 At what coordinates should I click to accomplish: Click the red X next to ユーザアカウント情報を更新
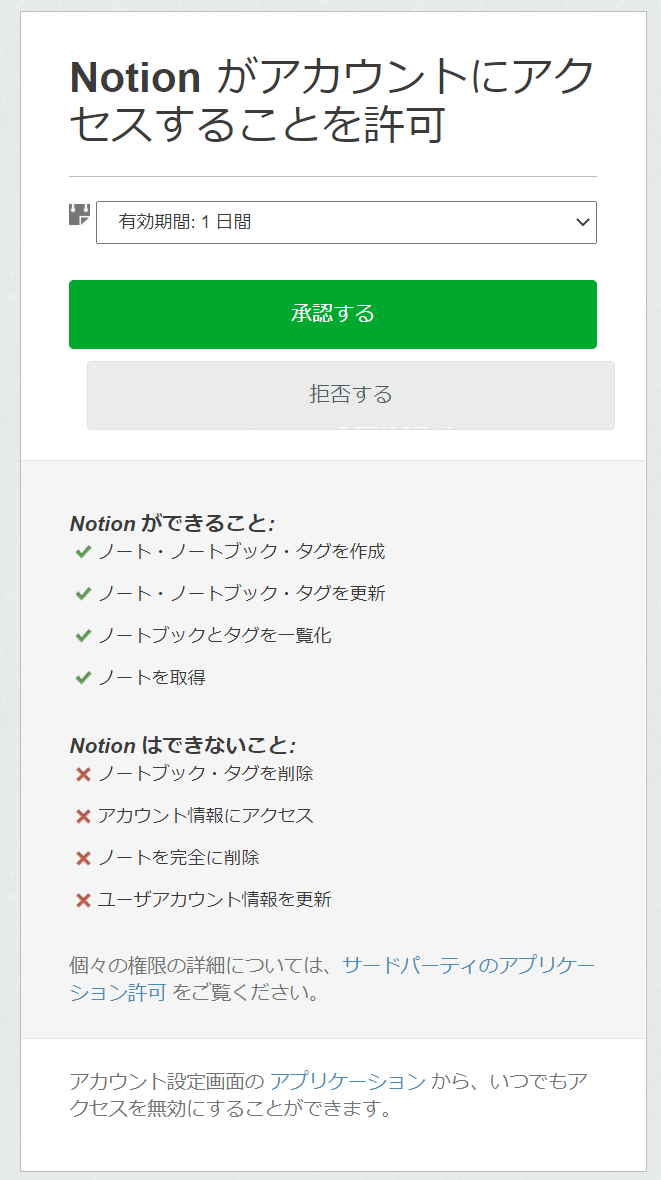[83, 901]
